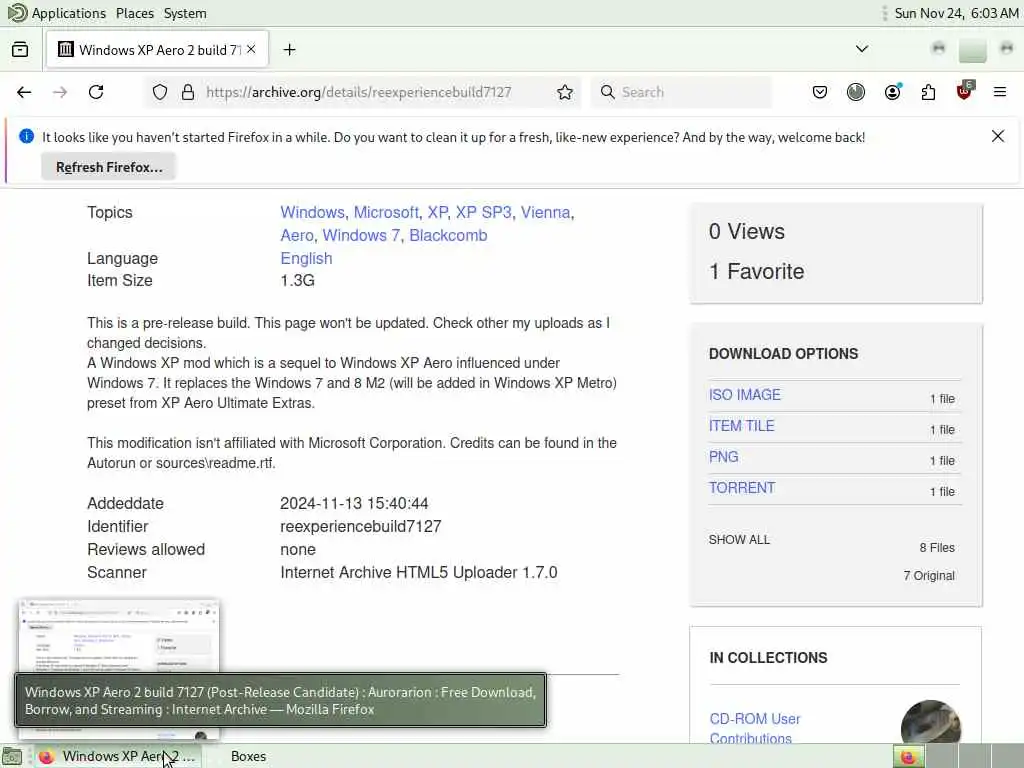Open the Firefox account icon
The width and height of the screenshot is (1024, 768).
pos(893,92)
